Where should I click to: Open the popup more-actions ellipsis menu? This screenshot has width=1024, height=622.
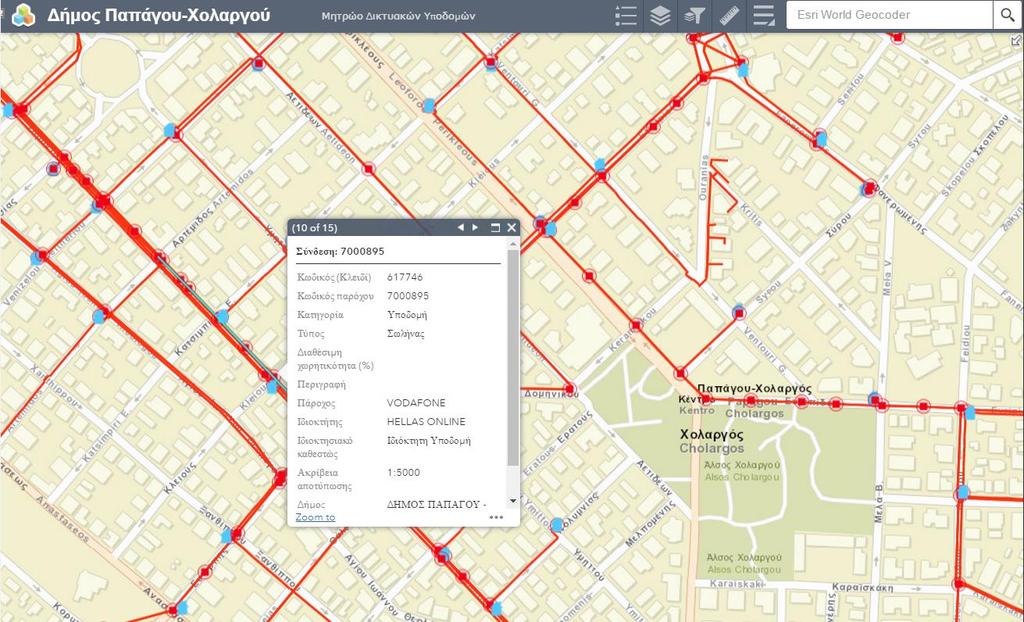point(496,517)
